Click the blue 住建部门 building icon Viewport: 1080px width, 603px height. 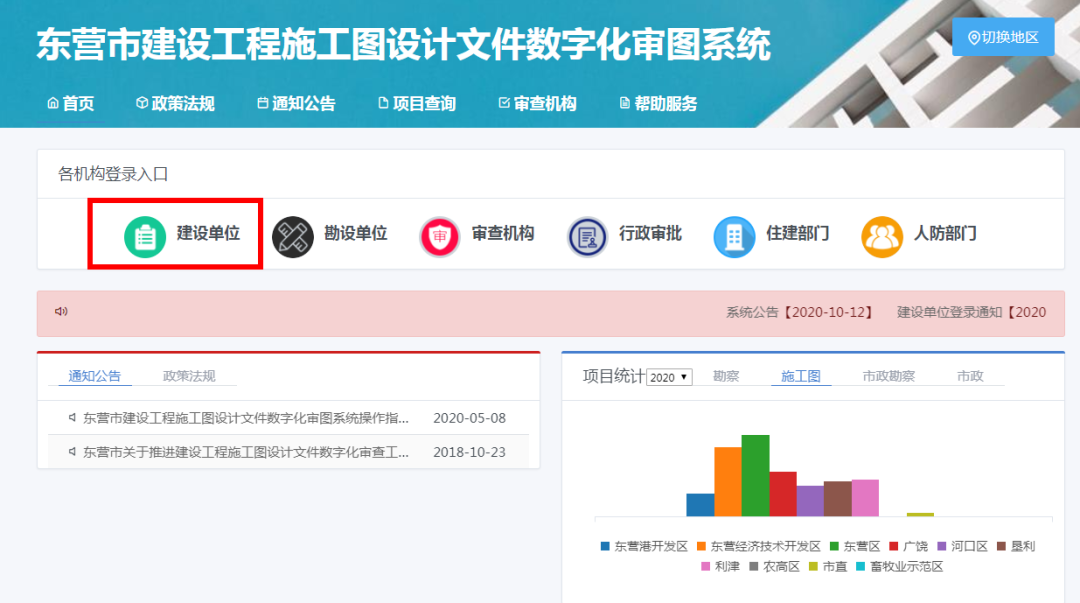click(x=734, y=236)
